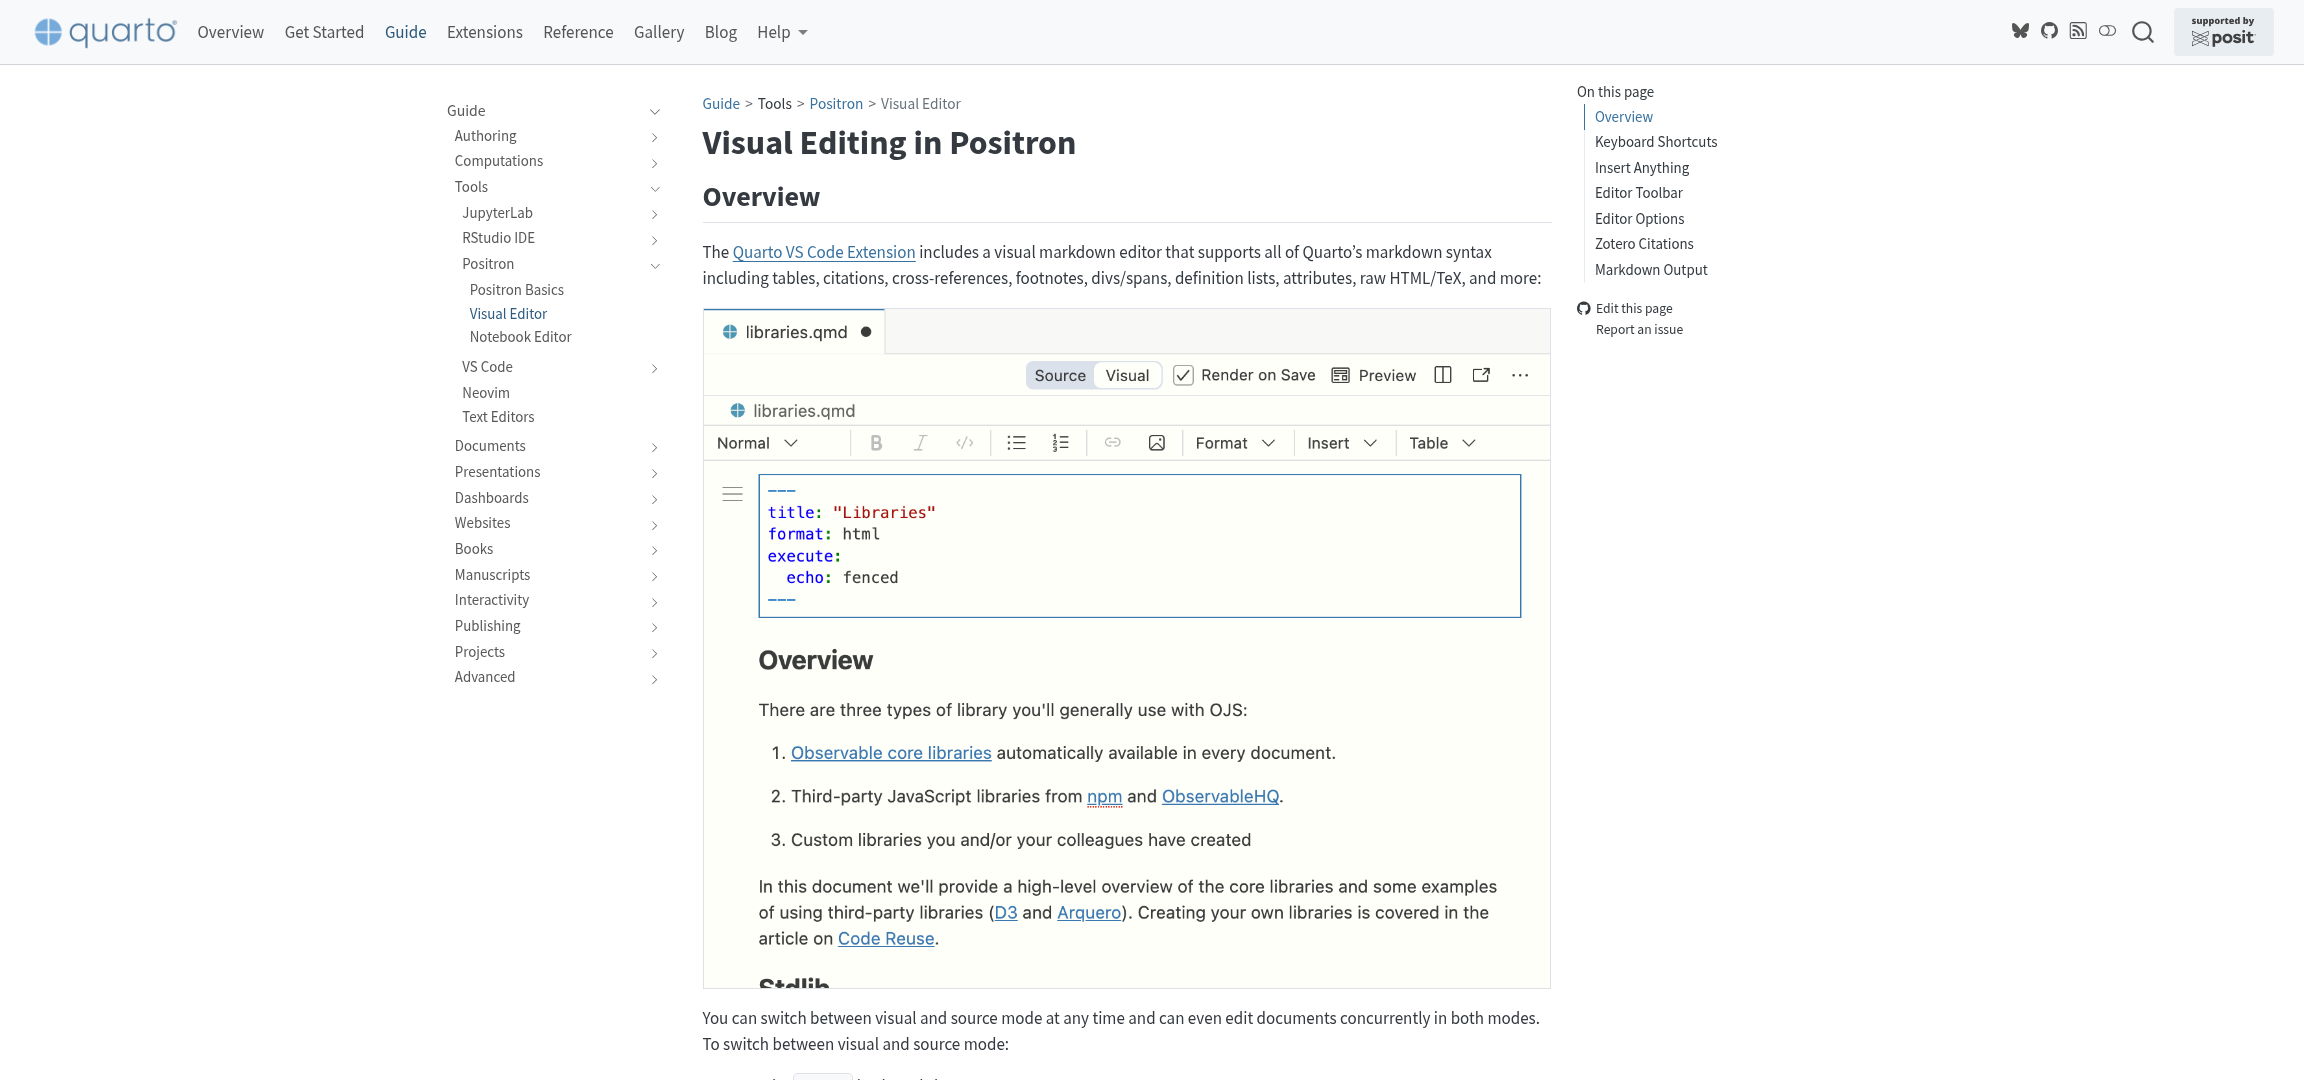Select 'Notebook Editor' in the sidebar navigation

[520, 337]
